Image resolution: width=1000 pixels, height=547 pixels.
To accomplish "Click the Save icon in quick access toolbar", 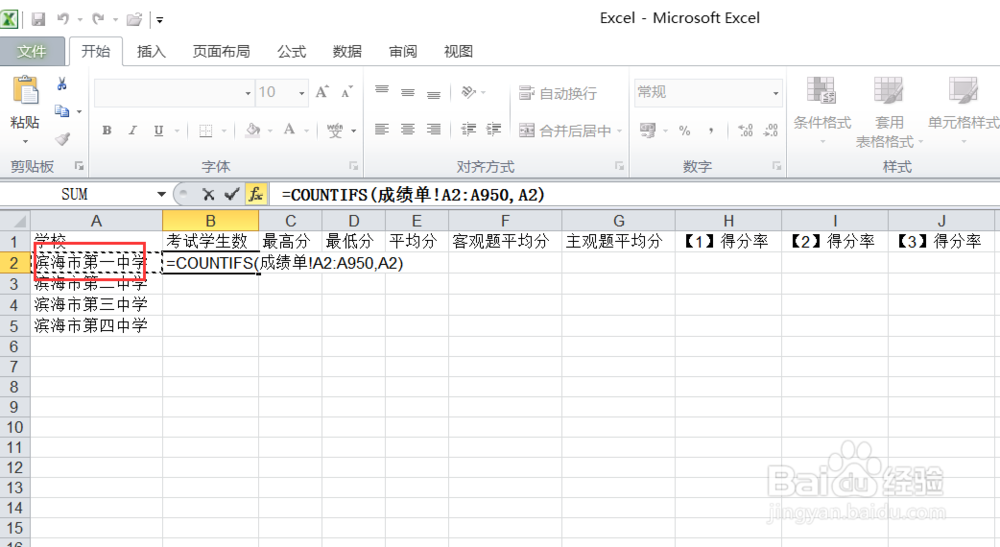I will 38,19.
